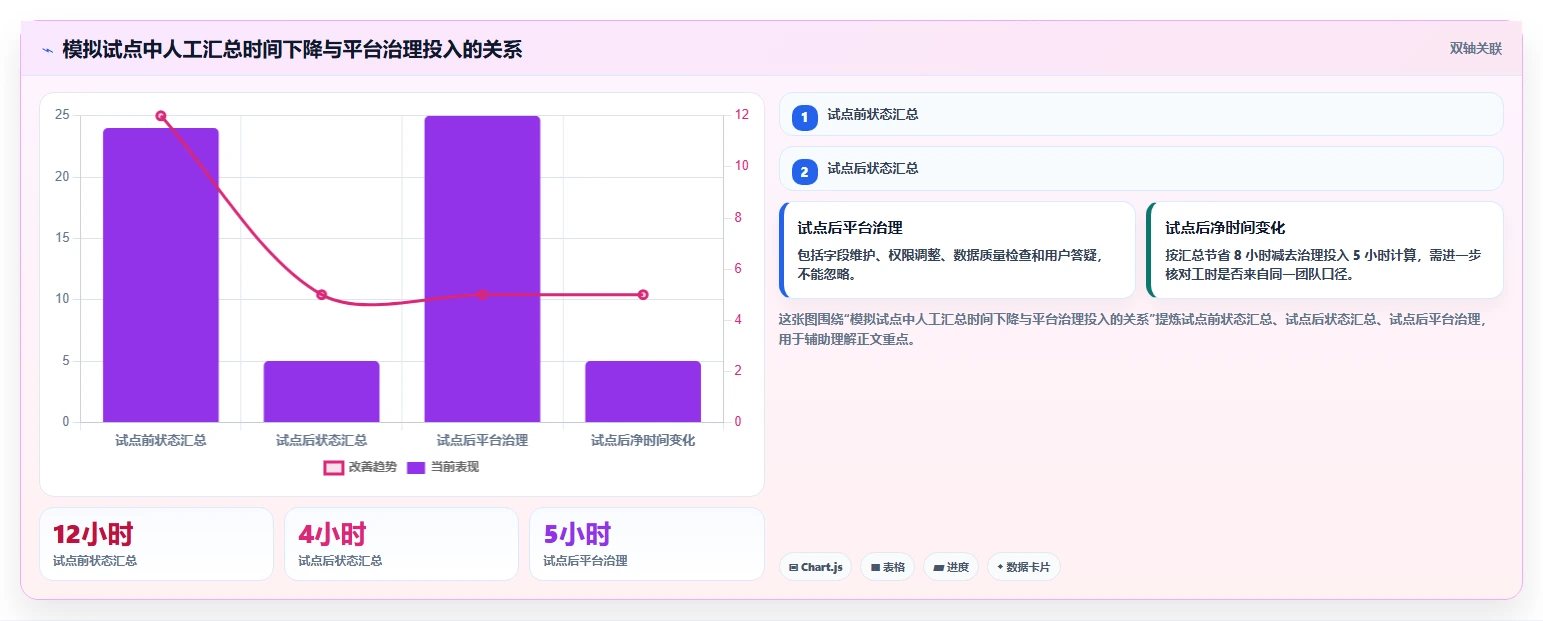Click the x-axis label 试点前状态汇总
Image resolution: width=1543 pixels, height=621 pixels.
point(161,440)
